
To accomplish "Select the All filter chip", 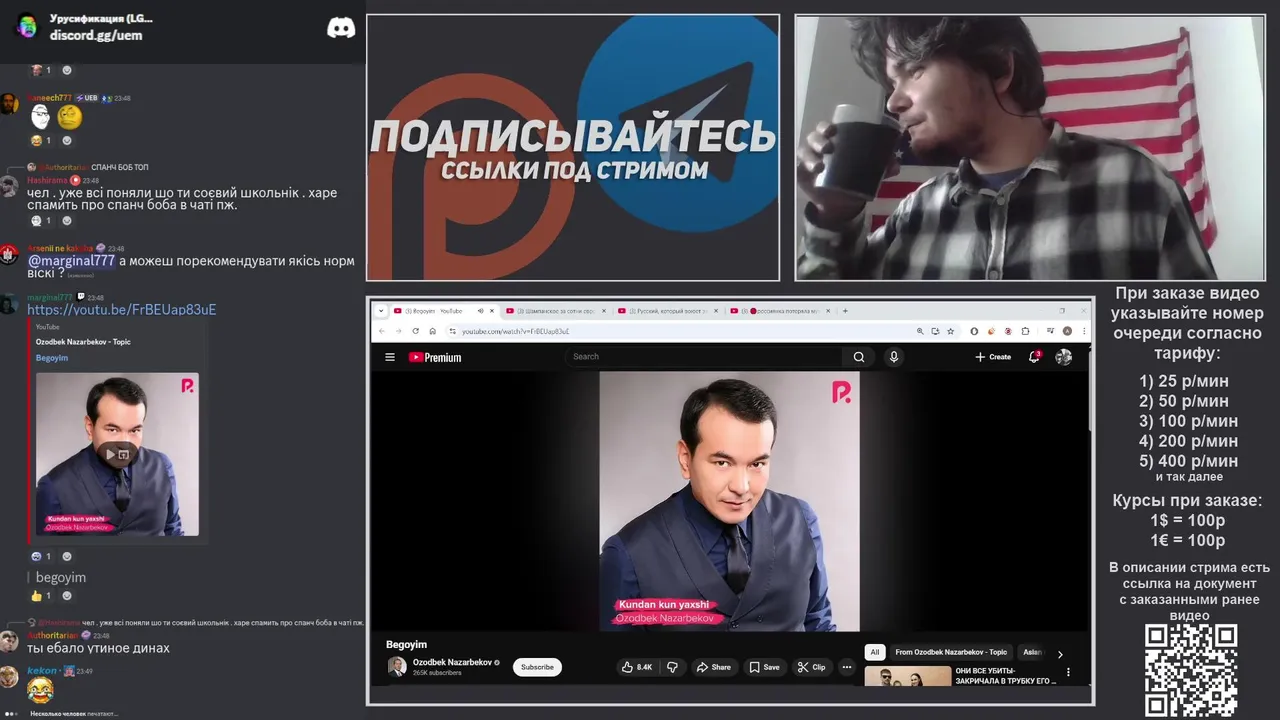I will (875, 652).
